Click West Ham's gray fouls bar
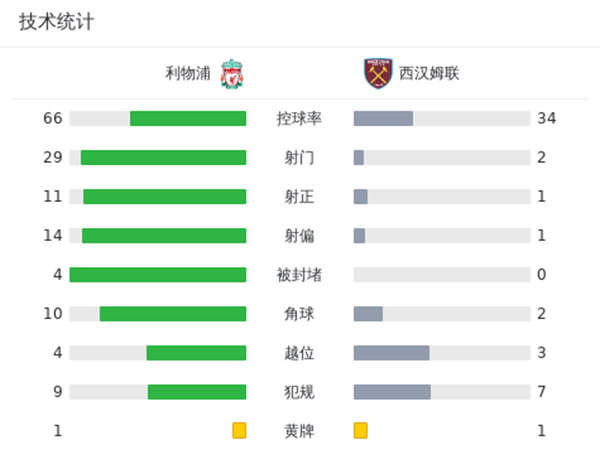 coord(392,391)
